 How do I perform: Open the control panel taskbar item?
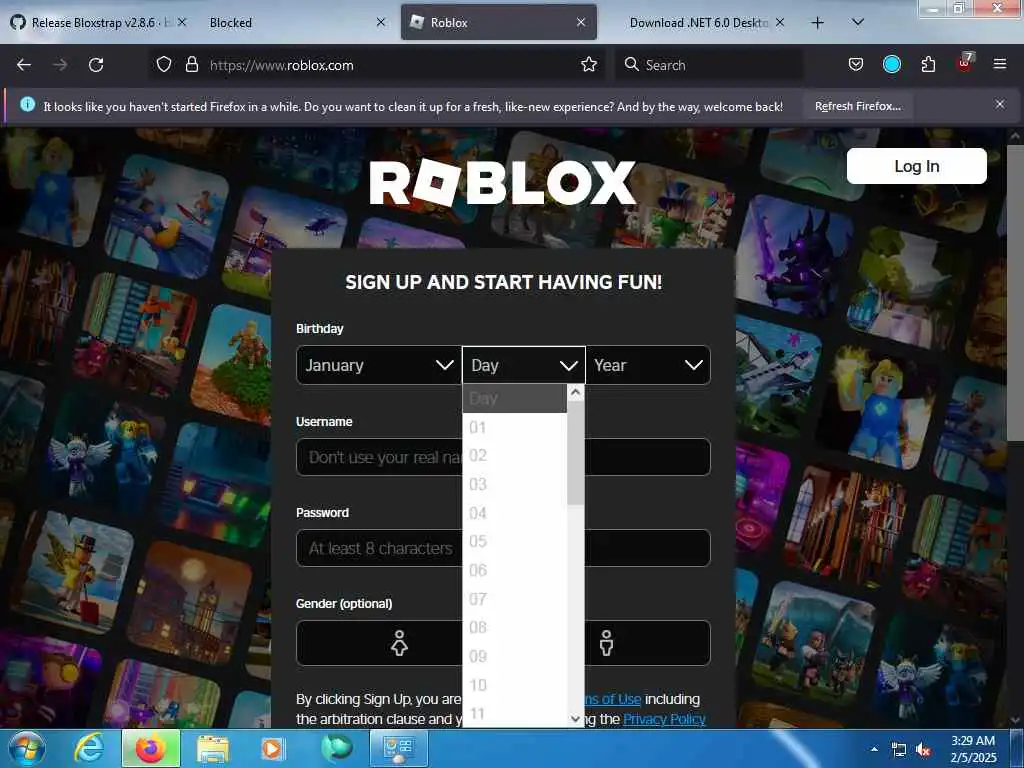pyautogui.click(x=399, y=749)
